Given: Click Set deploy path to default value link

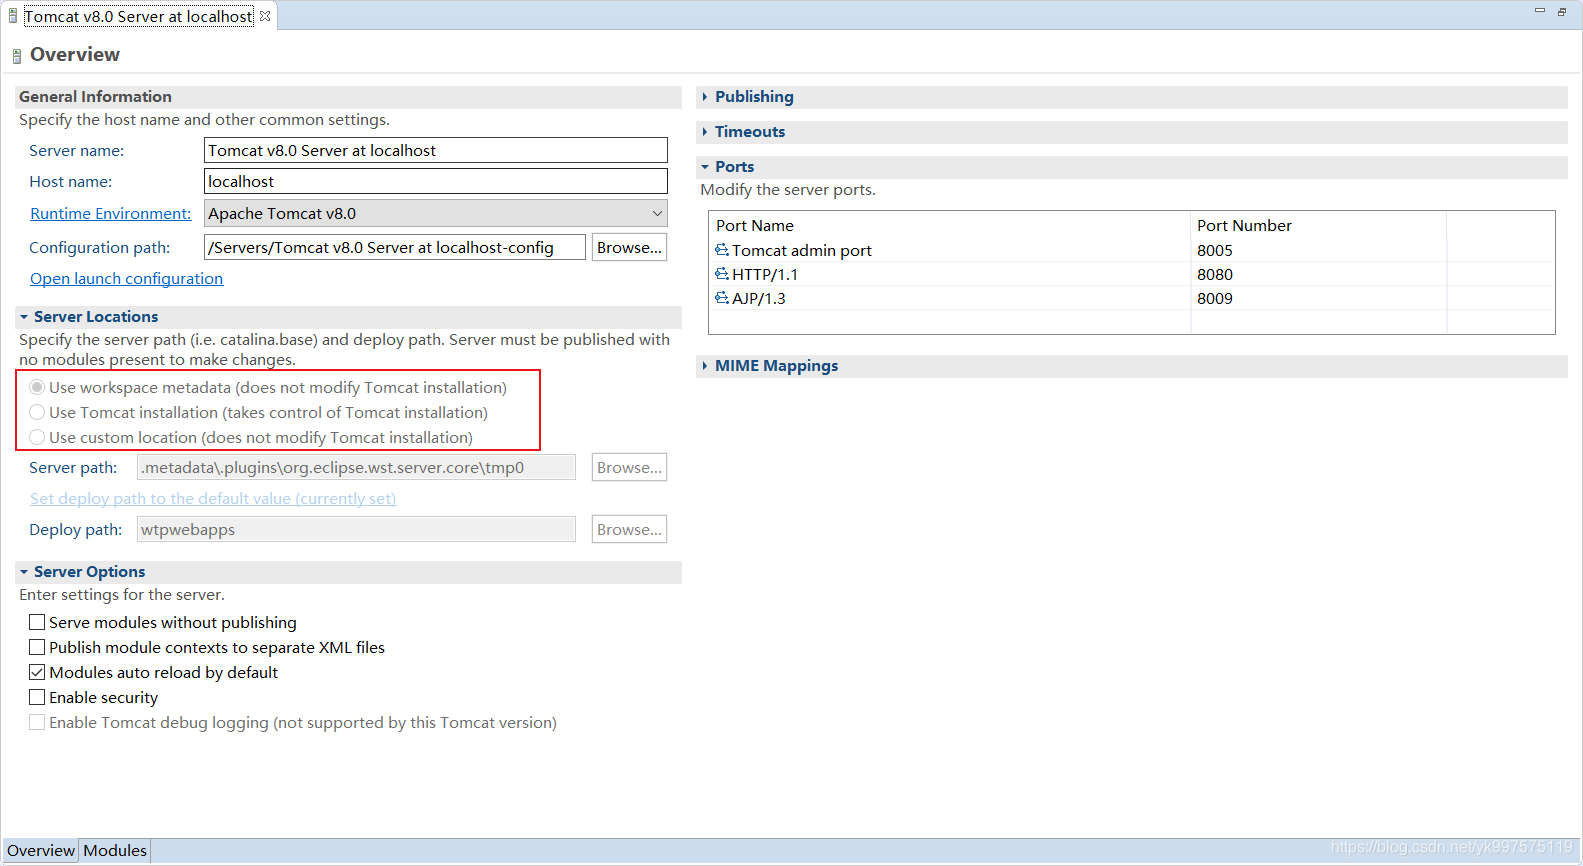Looking at the screenshot, I should point(213,498).
